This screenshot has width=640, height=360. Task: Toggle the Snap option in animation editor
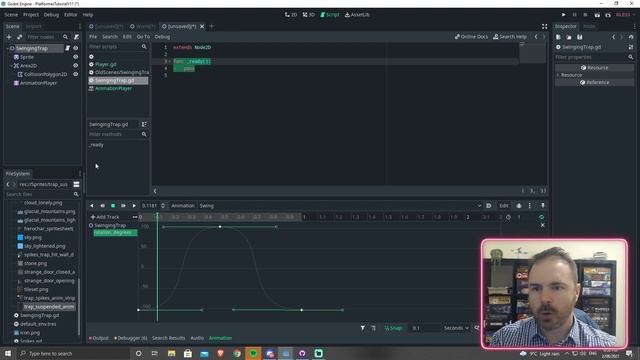[393, 328]
